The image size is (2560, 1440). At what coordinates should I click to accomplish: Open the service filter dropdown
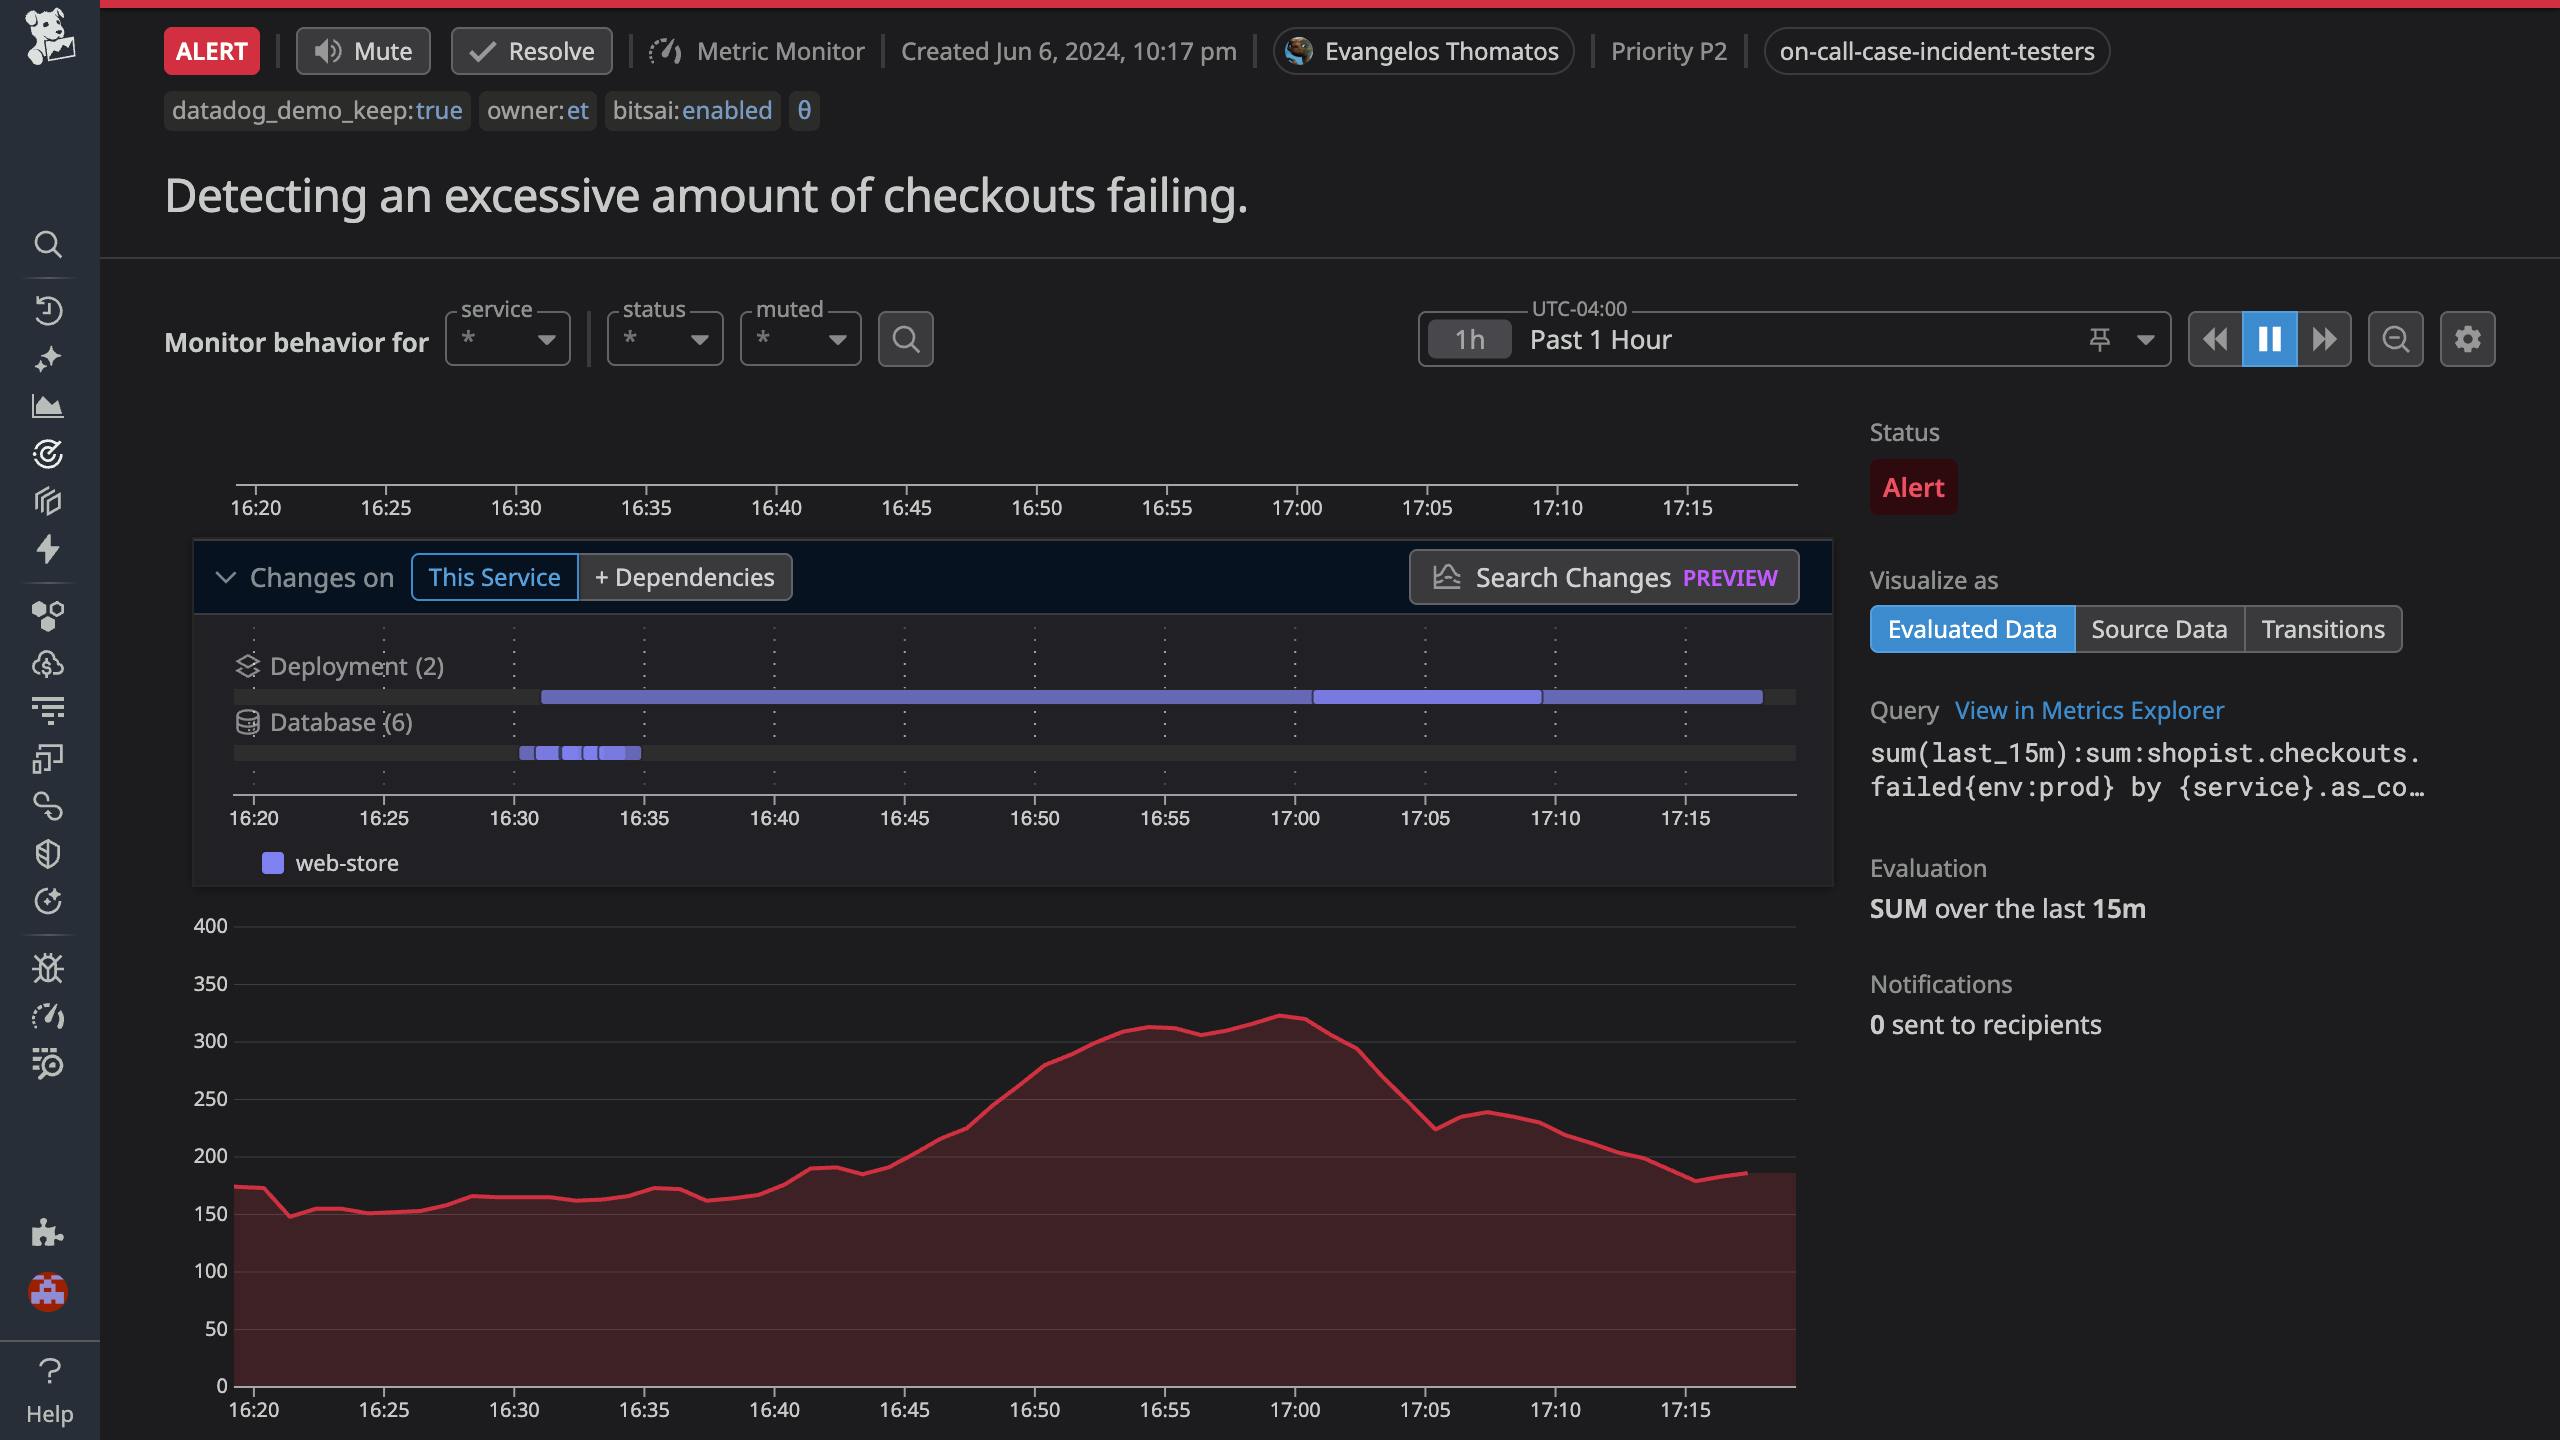pos(507,339)
